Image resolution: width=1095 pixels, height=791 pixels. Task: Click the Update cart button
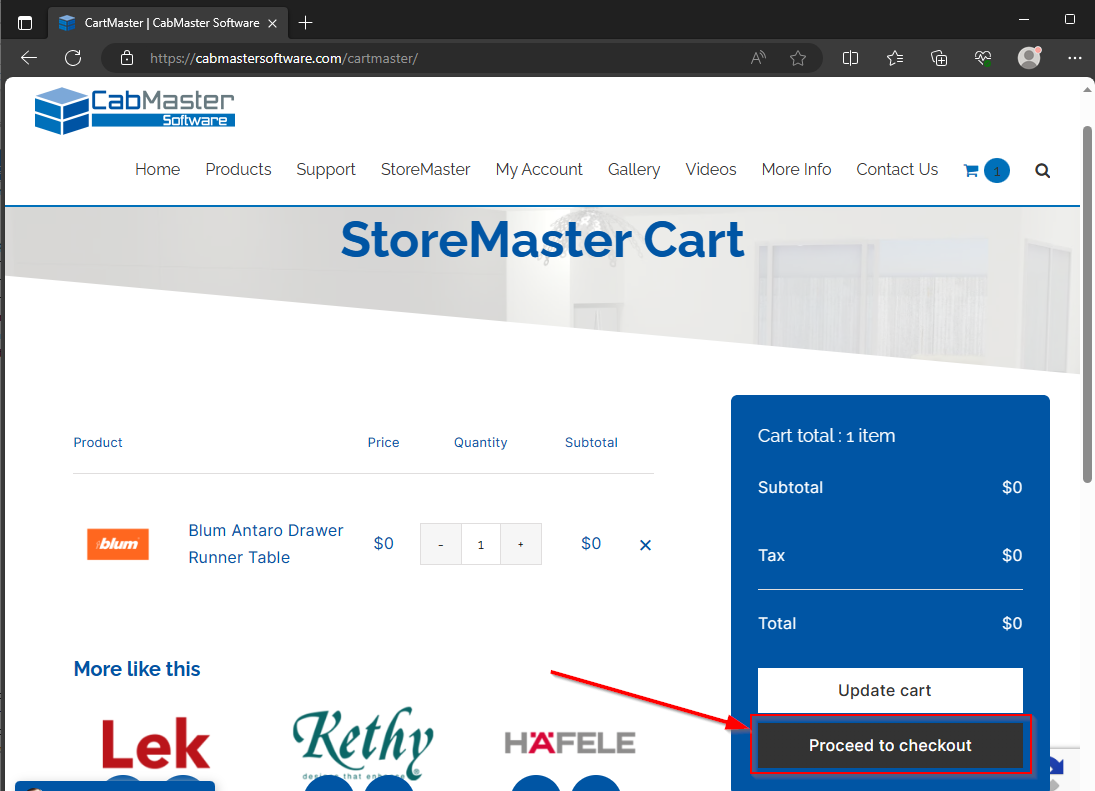tap(890, 690)
